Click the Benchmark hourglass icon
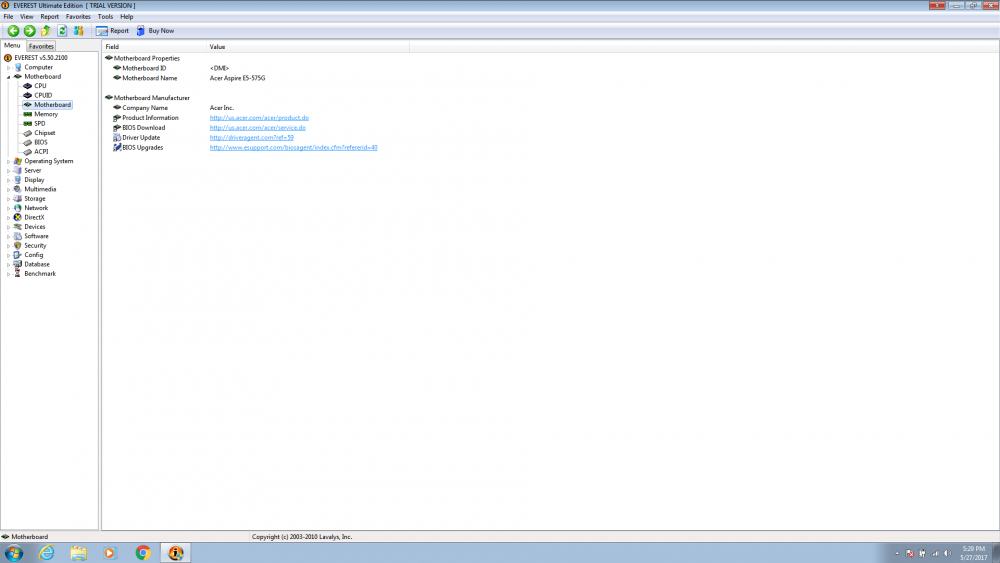 (x=18, y=274)
